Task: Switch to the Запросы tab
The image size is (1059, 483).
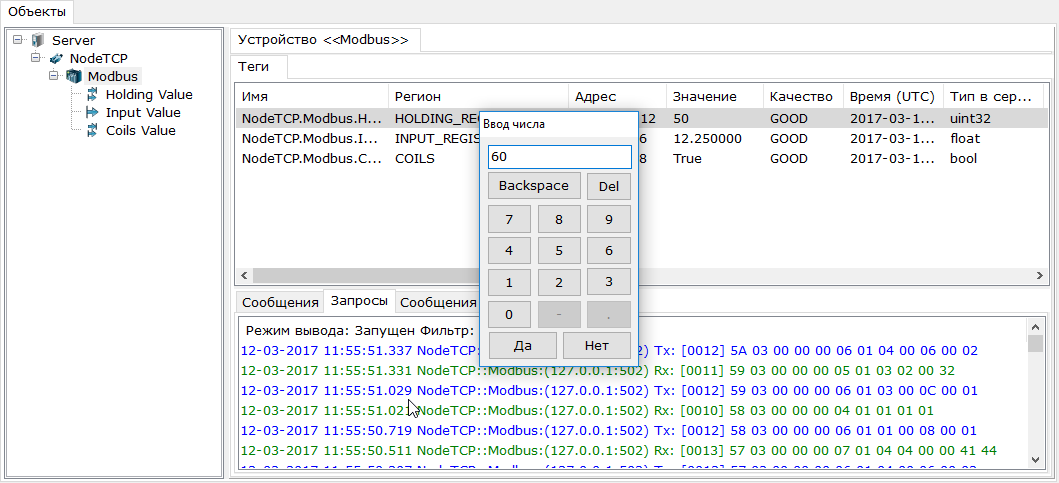Action: (359, 302)
